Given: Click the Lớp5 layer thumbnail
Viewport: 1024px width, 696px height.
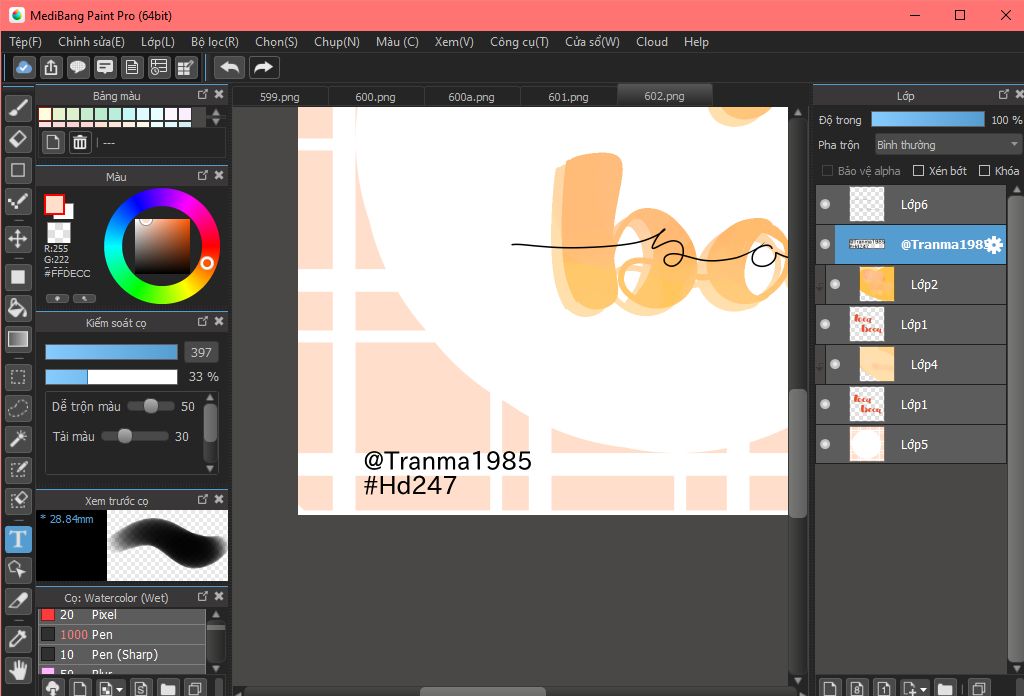Looking at the screenshot, I should 867,444.
